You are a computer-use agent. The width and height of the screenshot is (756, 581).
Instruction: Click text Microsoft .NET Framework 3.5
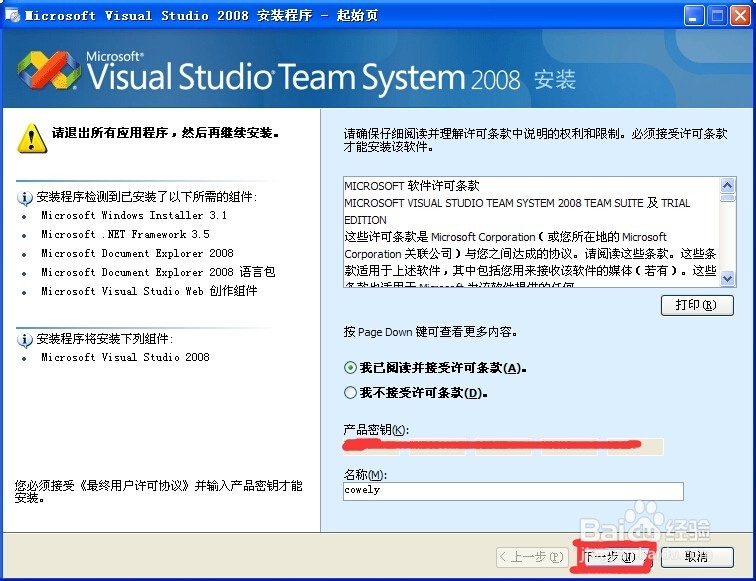pos(125,234)
